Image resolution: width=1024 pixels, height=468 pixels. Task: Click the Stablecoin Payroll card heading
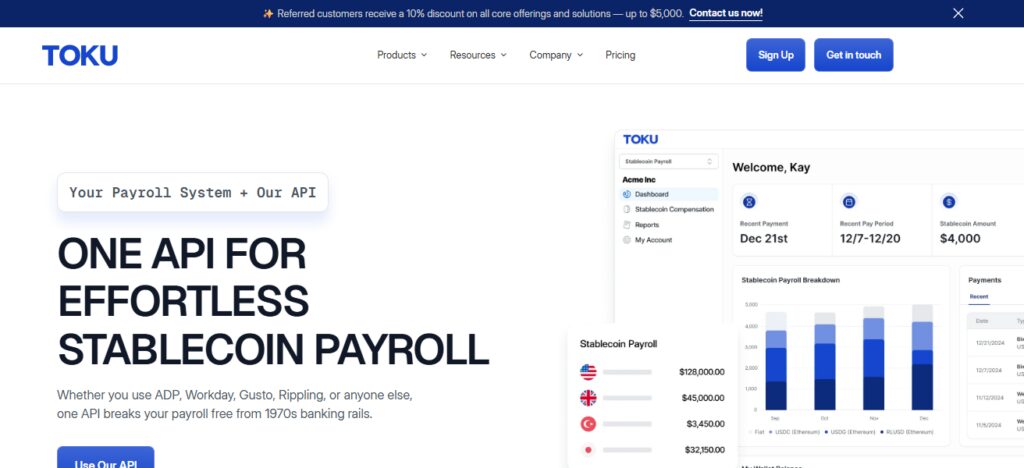(x=618, y=344)
